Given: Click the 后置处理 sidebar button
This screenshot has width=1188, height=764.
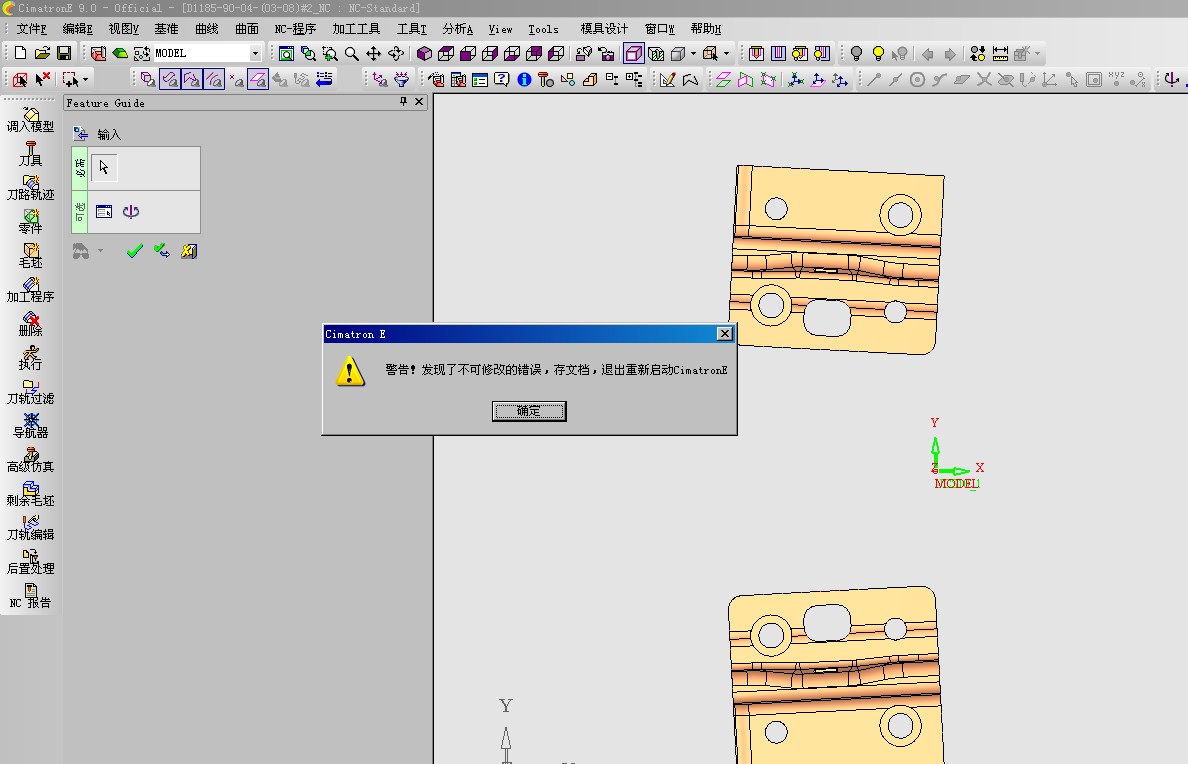Looking at the screenshot, I should [x=30, y=562].
